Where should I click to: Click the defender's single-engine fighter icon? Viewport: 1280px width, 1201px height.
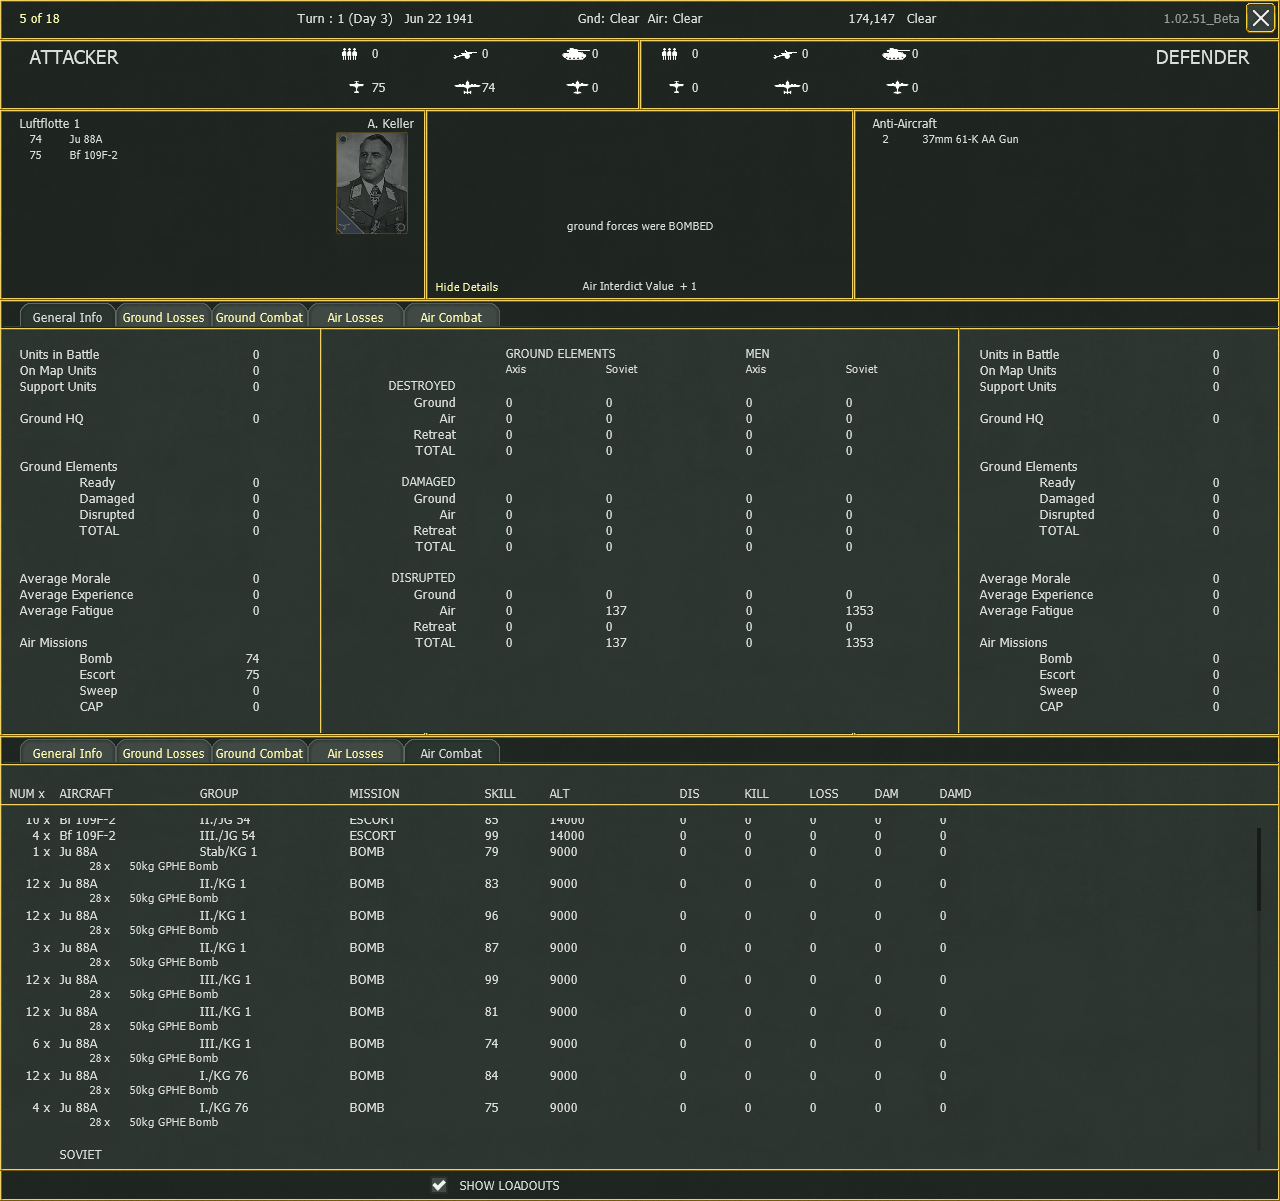coord(677,87)
